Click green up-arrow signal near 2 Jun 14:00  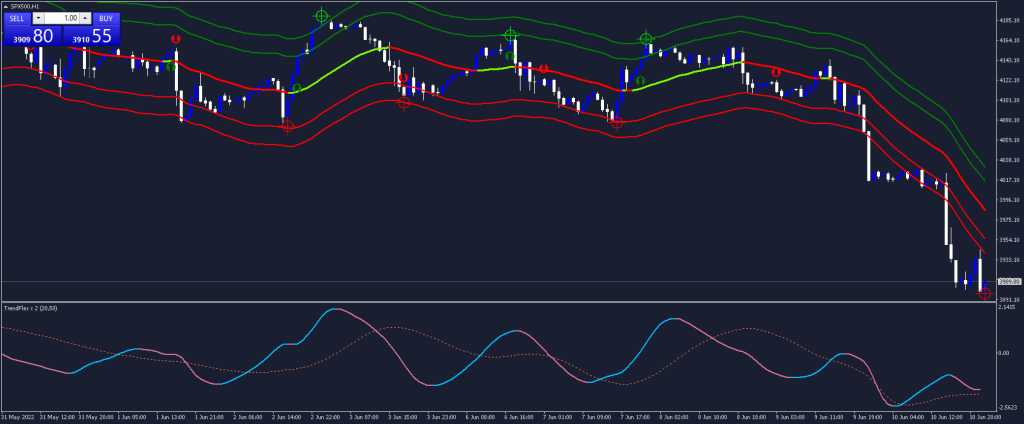(297, 89)
